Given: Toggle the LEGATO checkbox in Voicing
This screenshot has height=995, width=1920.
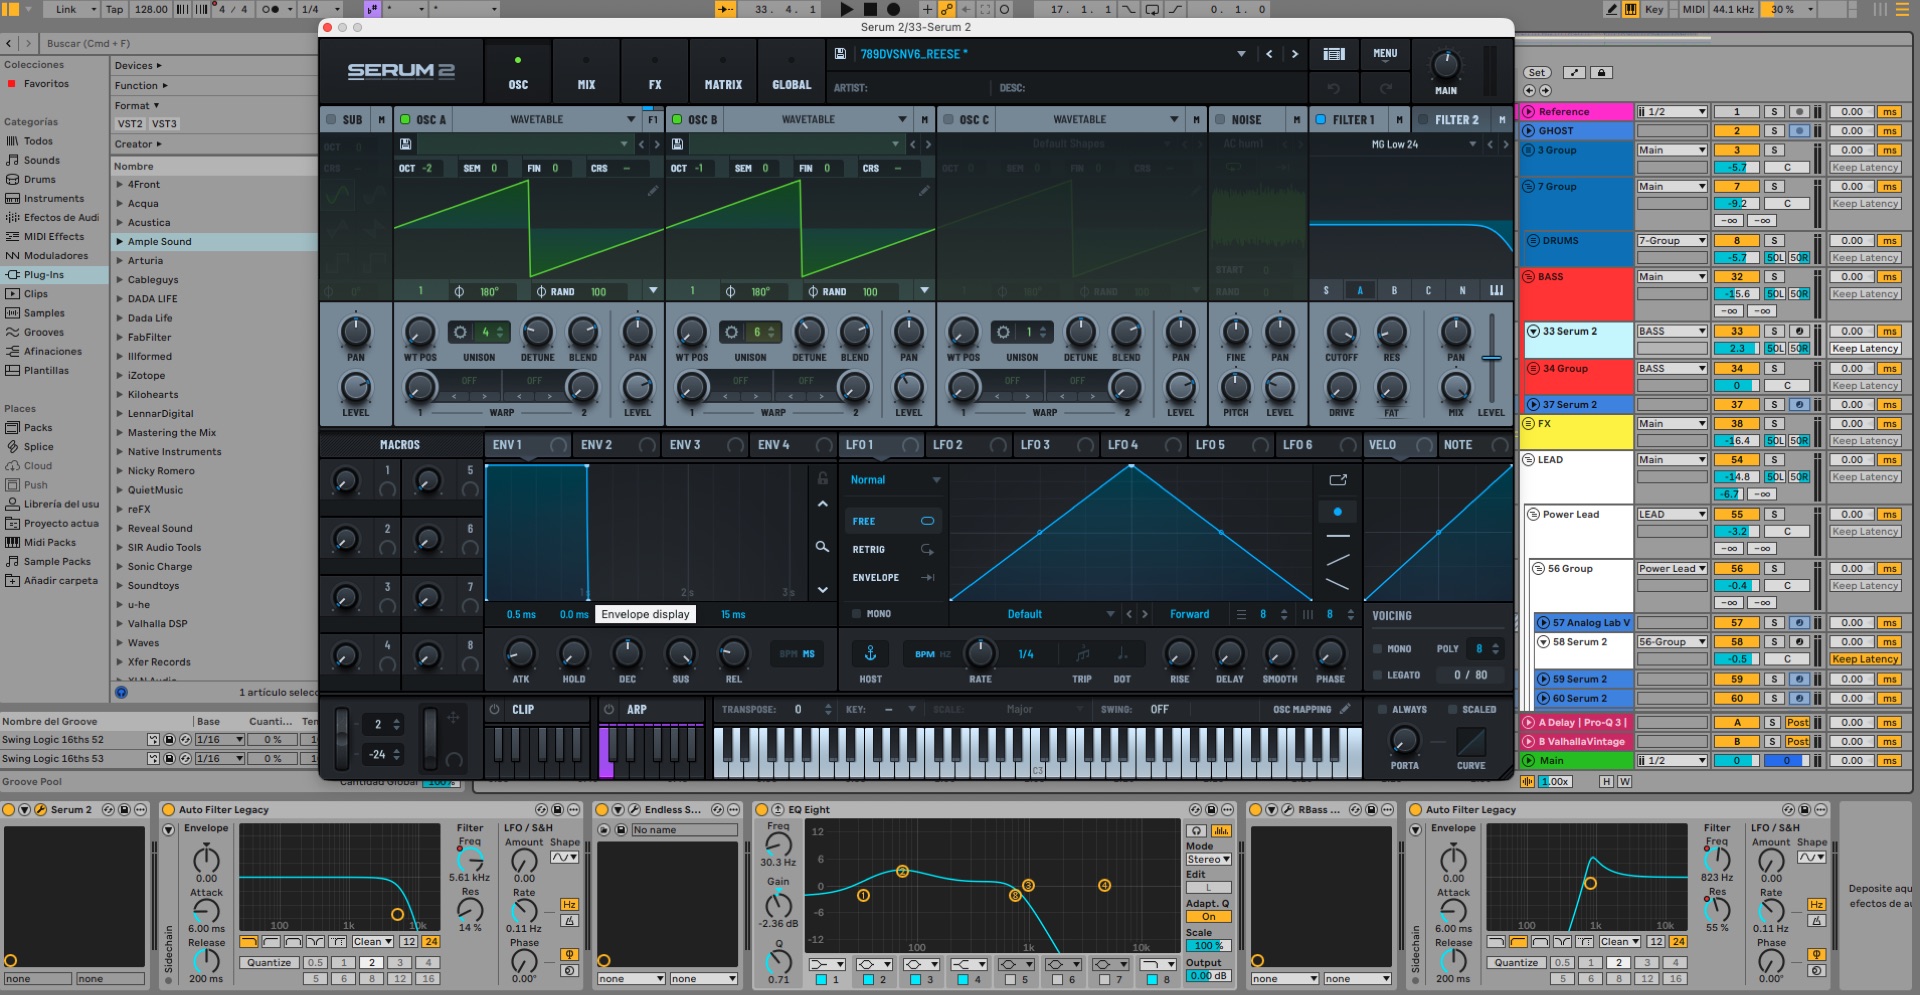Looking at the screenshot, I should 1378,675.
